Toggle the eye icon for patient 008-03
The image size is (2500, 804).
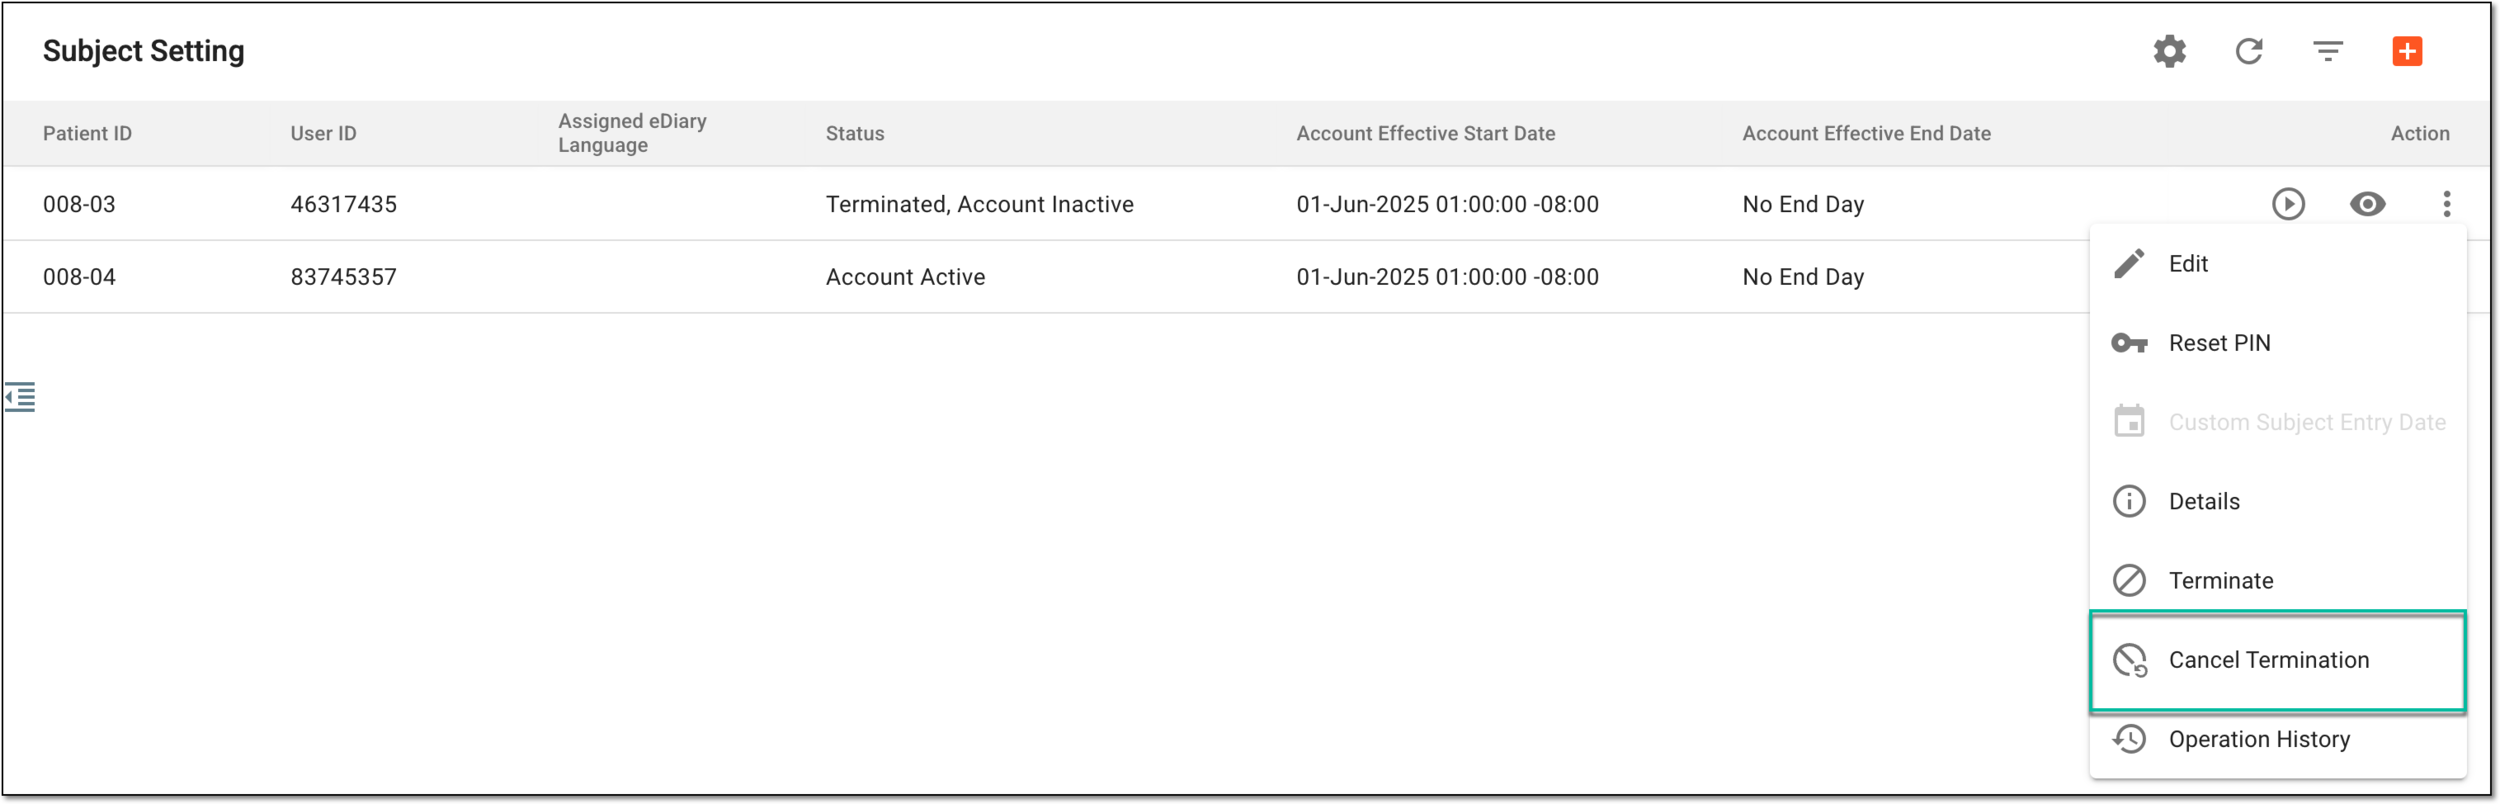point(2367,204)
